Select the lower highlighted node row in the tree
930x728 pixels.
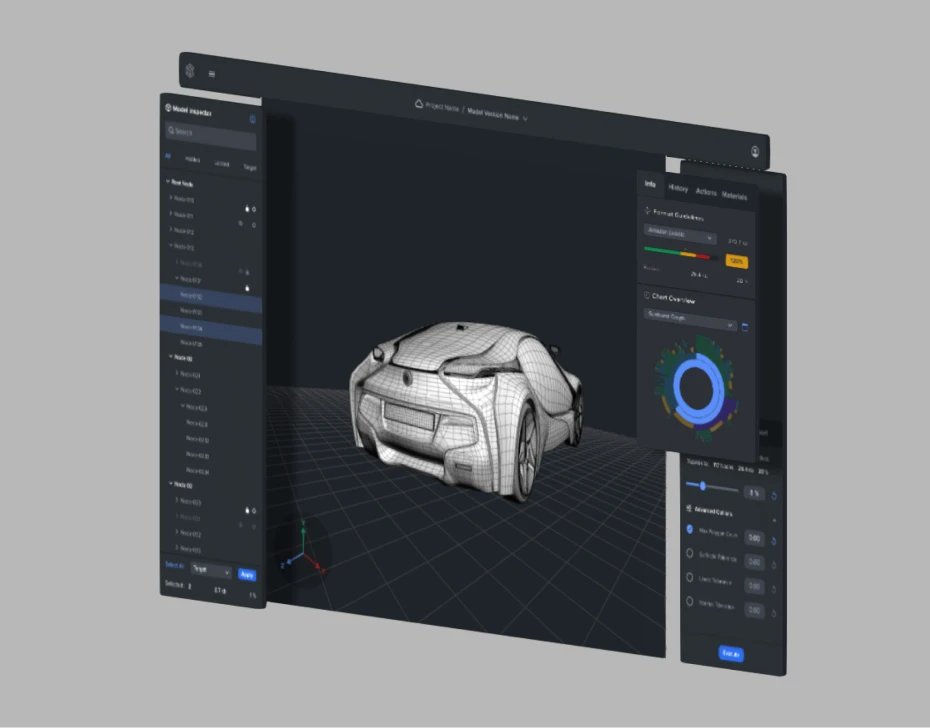click(x=211, y=330)
